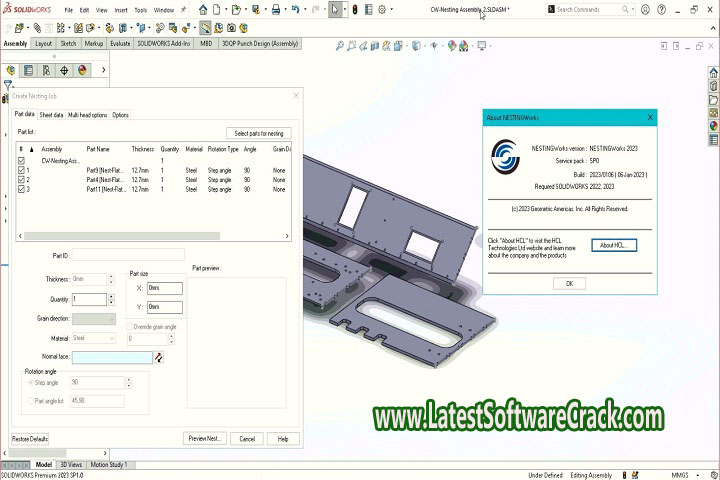
Task: Click the Login user profile icon
Action: 645,9
